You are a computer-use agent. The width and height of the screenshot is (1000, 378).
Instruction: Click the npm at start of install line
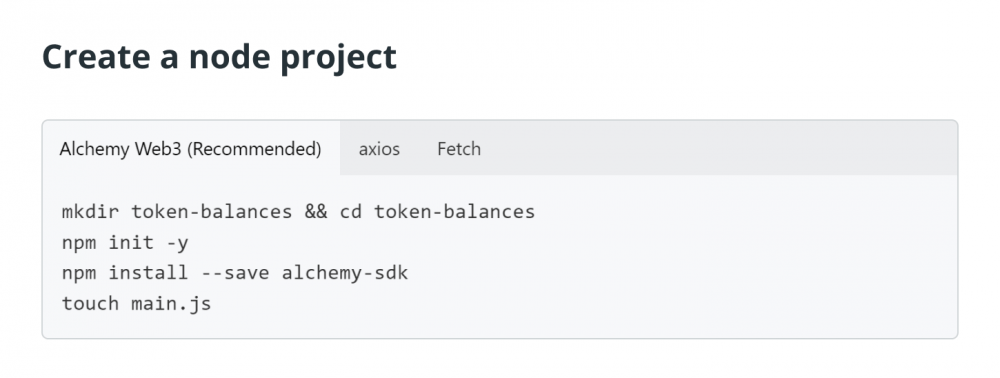coord(79,275)
